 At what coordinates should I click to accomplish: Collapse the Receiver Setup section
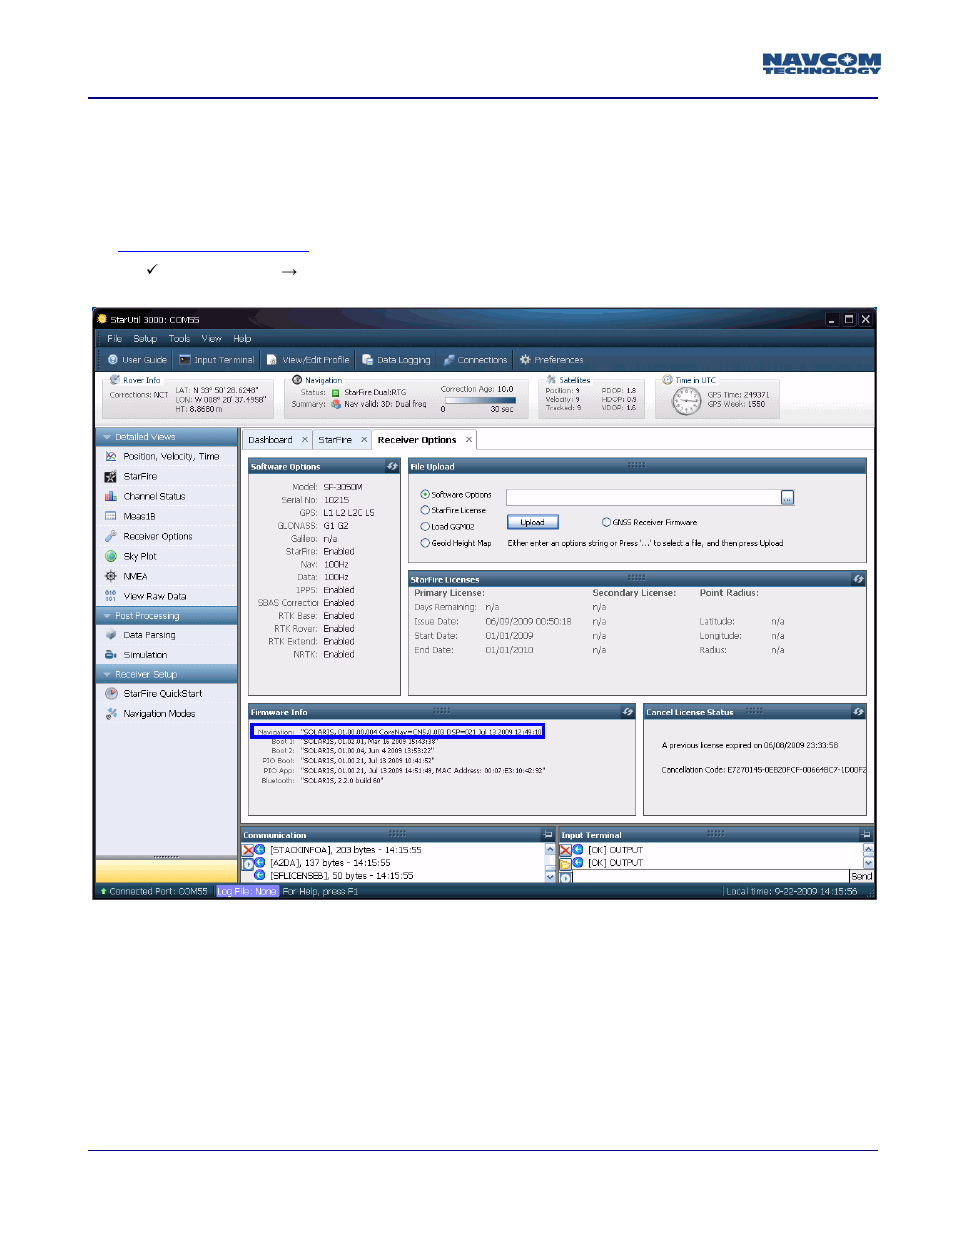tap(107, 674)
